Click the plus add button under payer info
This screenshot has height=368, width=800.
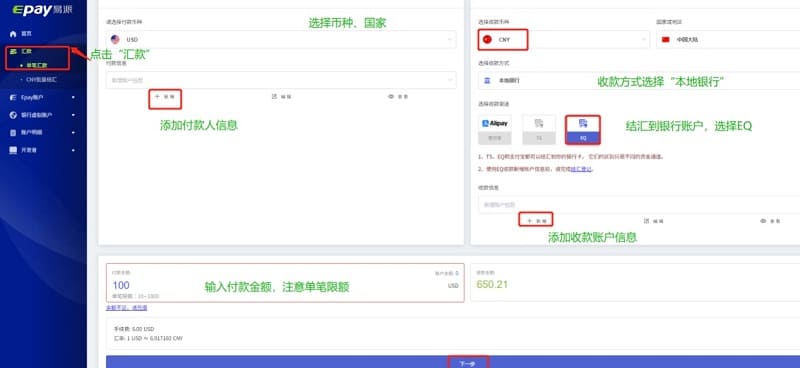click(x=165, y=96)
